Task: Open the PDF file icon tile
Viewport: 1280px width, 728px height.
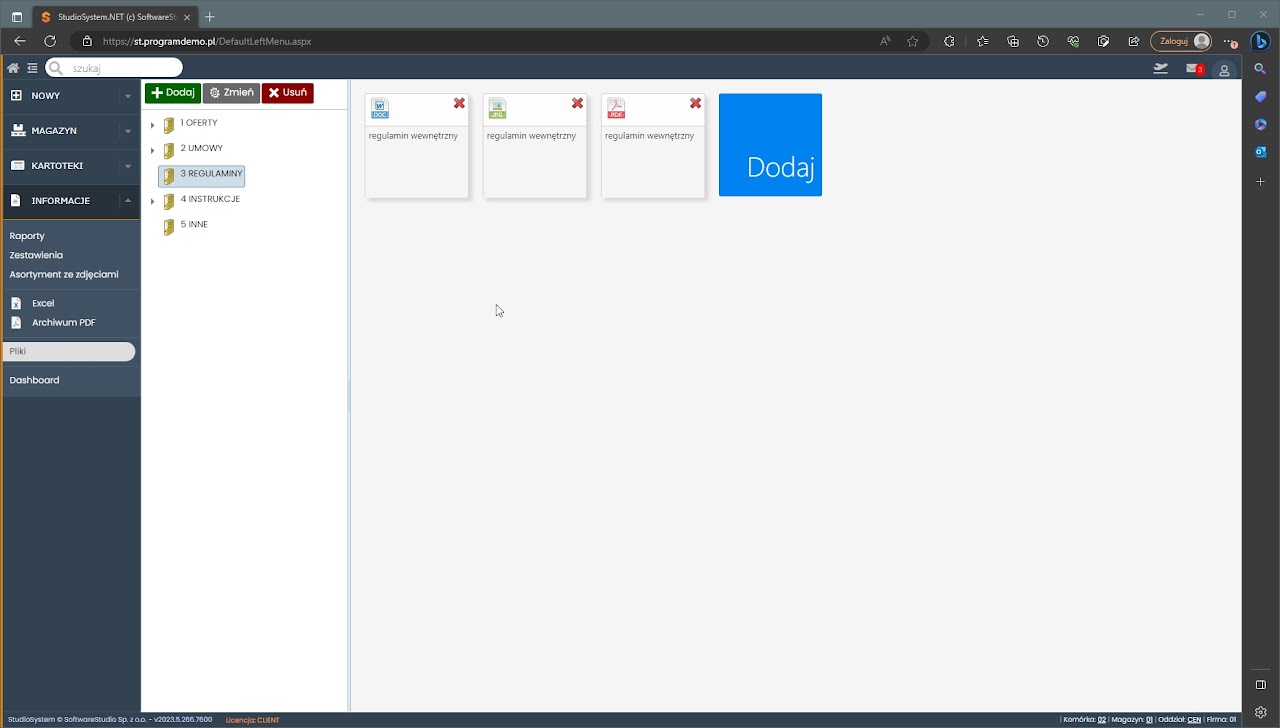Action: pyautogui.click(x=616, y=109)
